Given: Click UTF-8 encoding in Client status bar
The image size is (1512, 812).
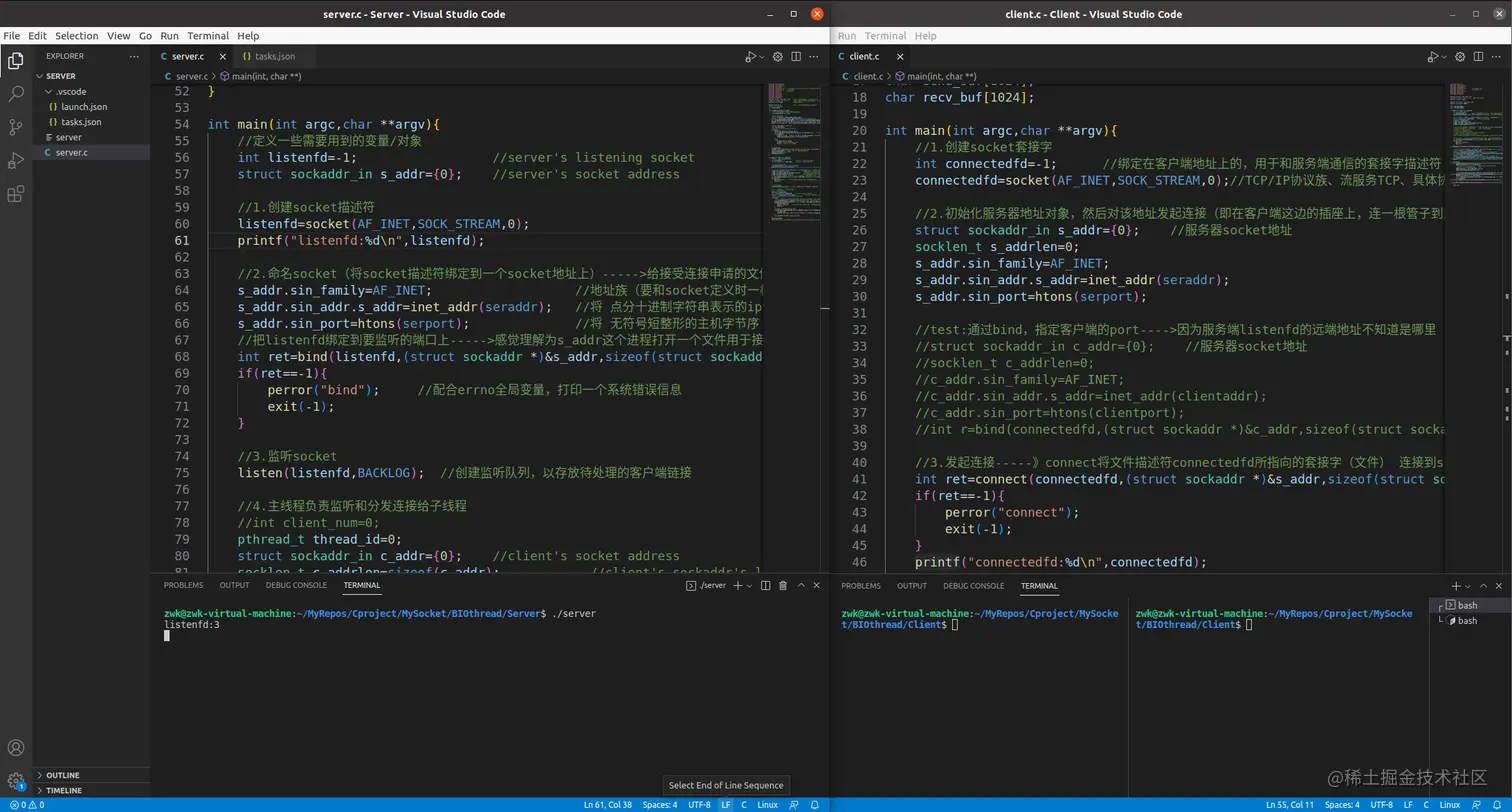Looking at the screenshot, I should coord(1381,804).
